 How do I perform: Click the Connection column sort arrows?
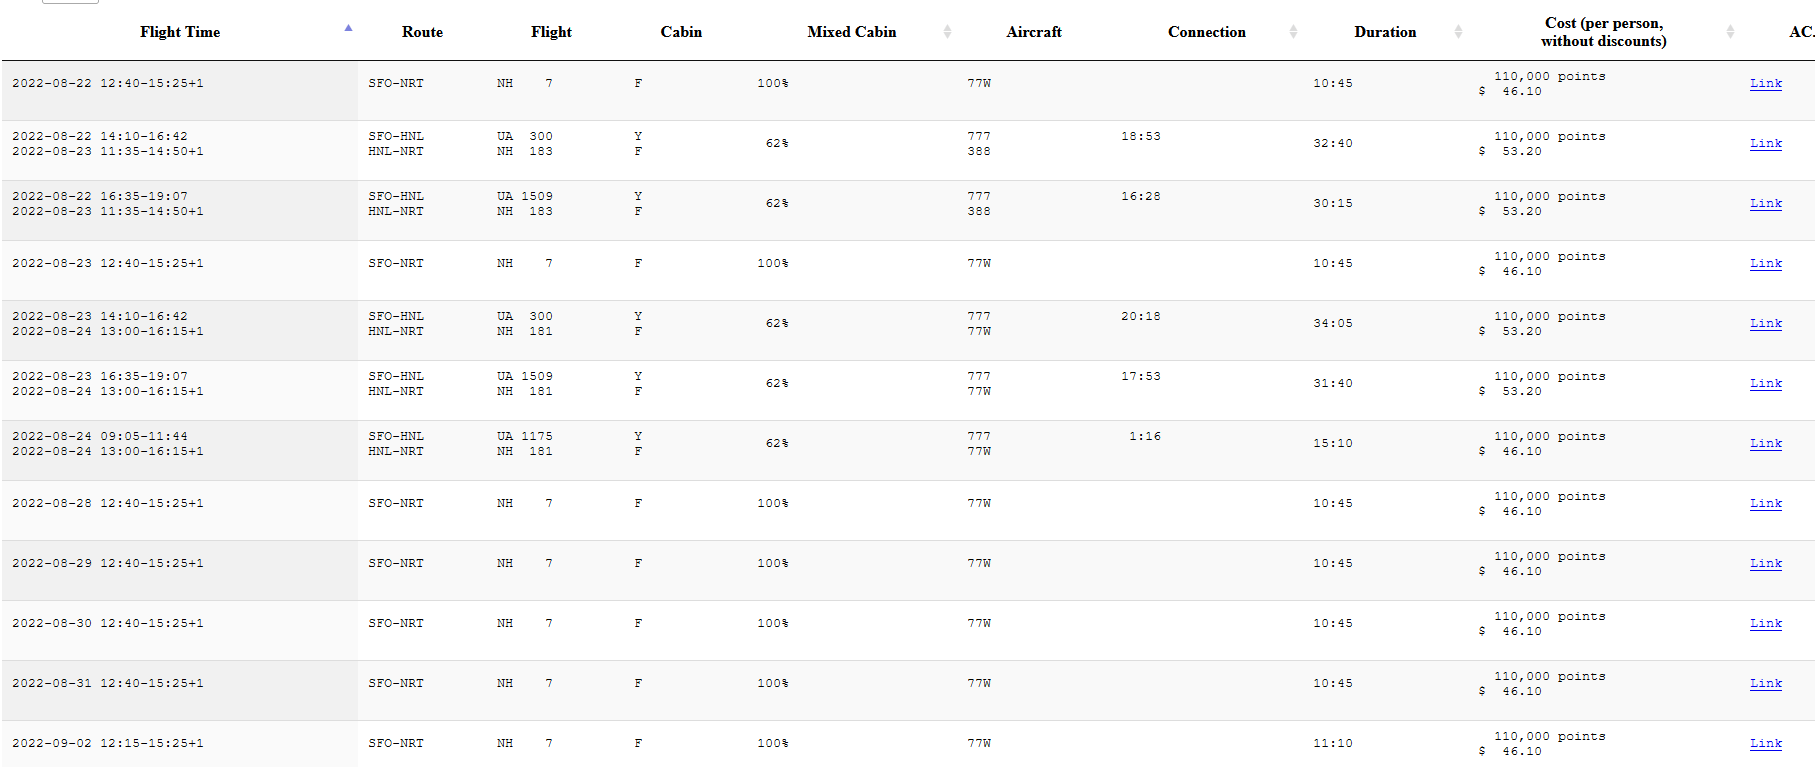[1293, 32]
